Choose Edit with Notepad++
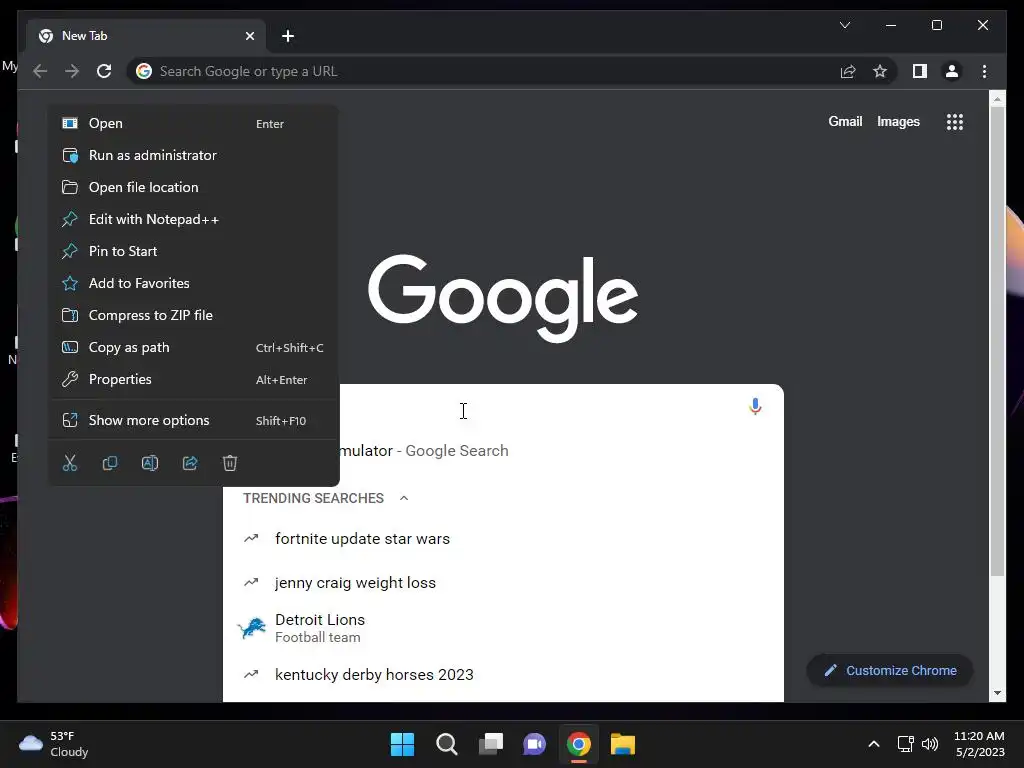 tap(193, 219)
